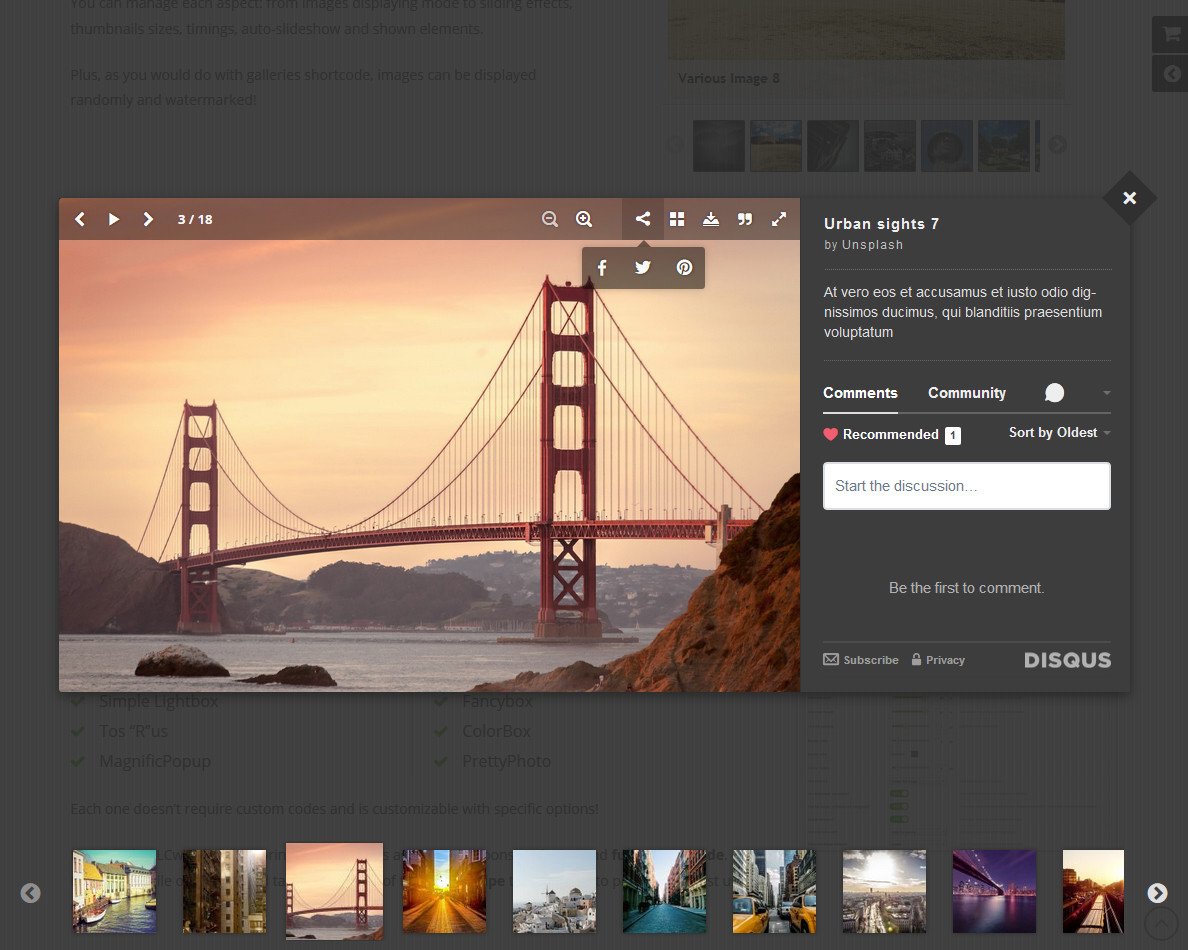Enter fullscreen mode
Image resolution: width=1188 pixels, height=950 pixels.
click(x=779, y=219)
